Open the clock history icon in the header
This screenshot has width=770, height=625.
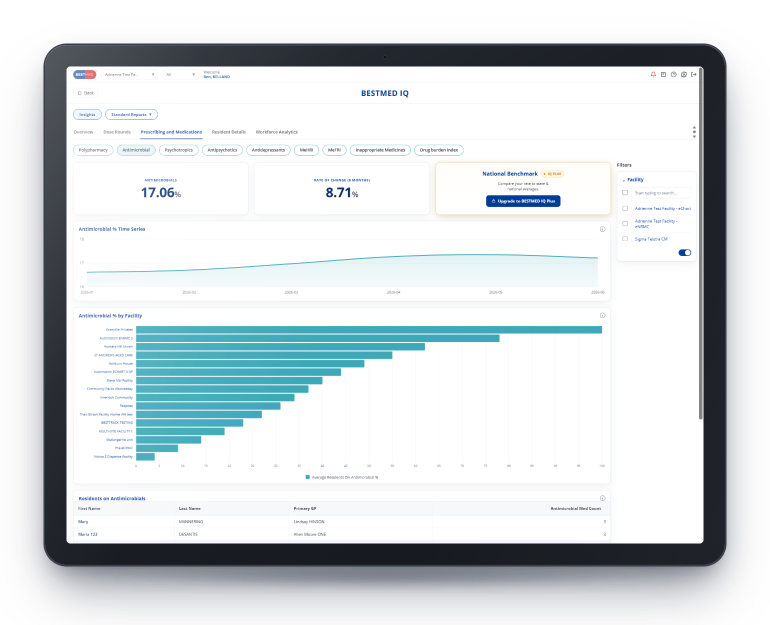674,75
